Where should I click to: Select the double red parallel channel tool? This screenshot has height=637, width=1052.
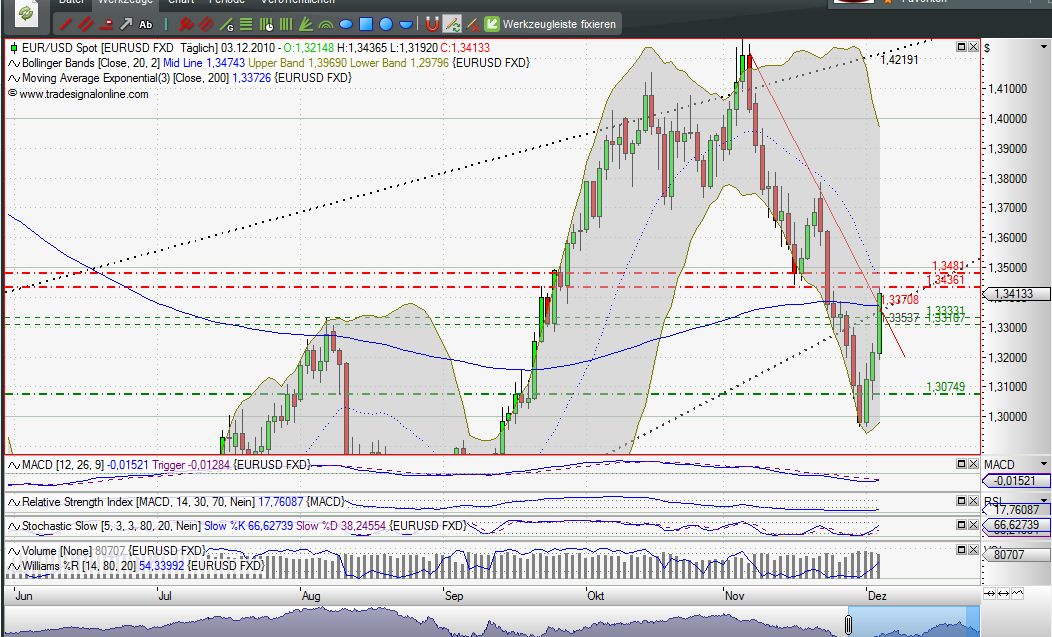(85, 25)
